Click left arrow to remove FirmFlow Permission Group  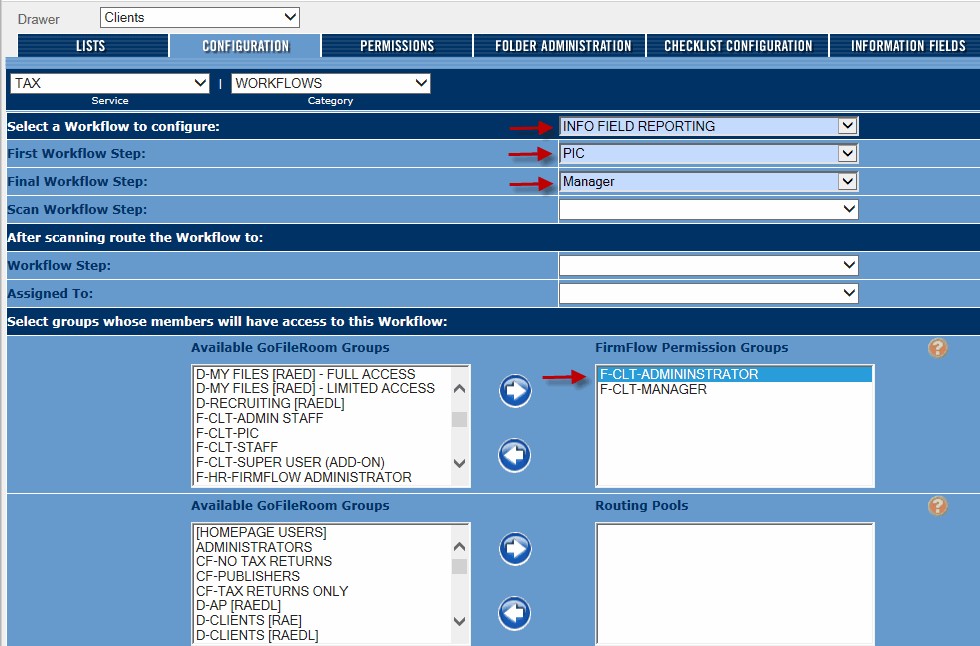(515, 456)
